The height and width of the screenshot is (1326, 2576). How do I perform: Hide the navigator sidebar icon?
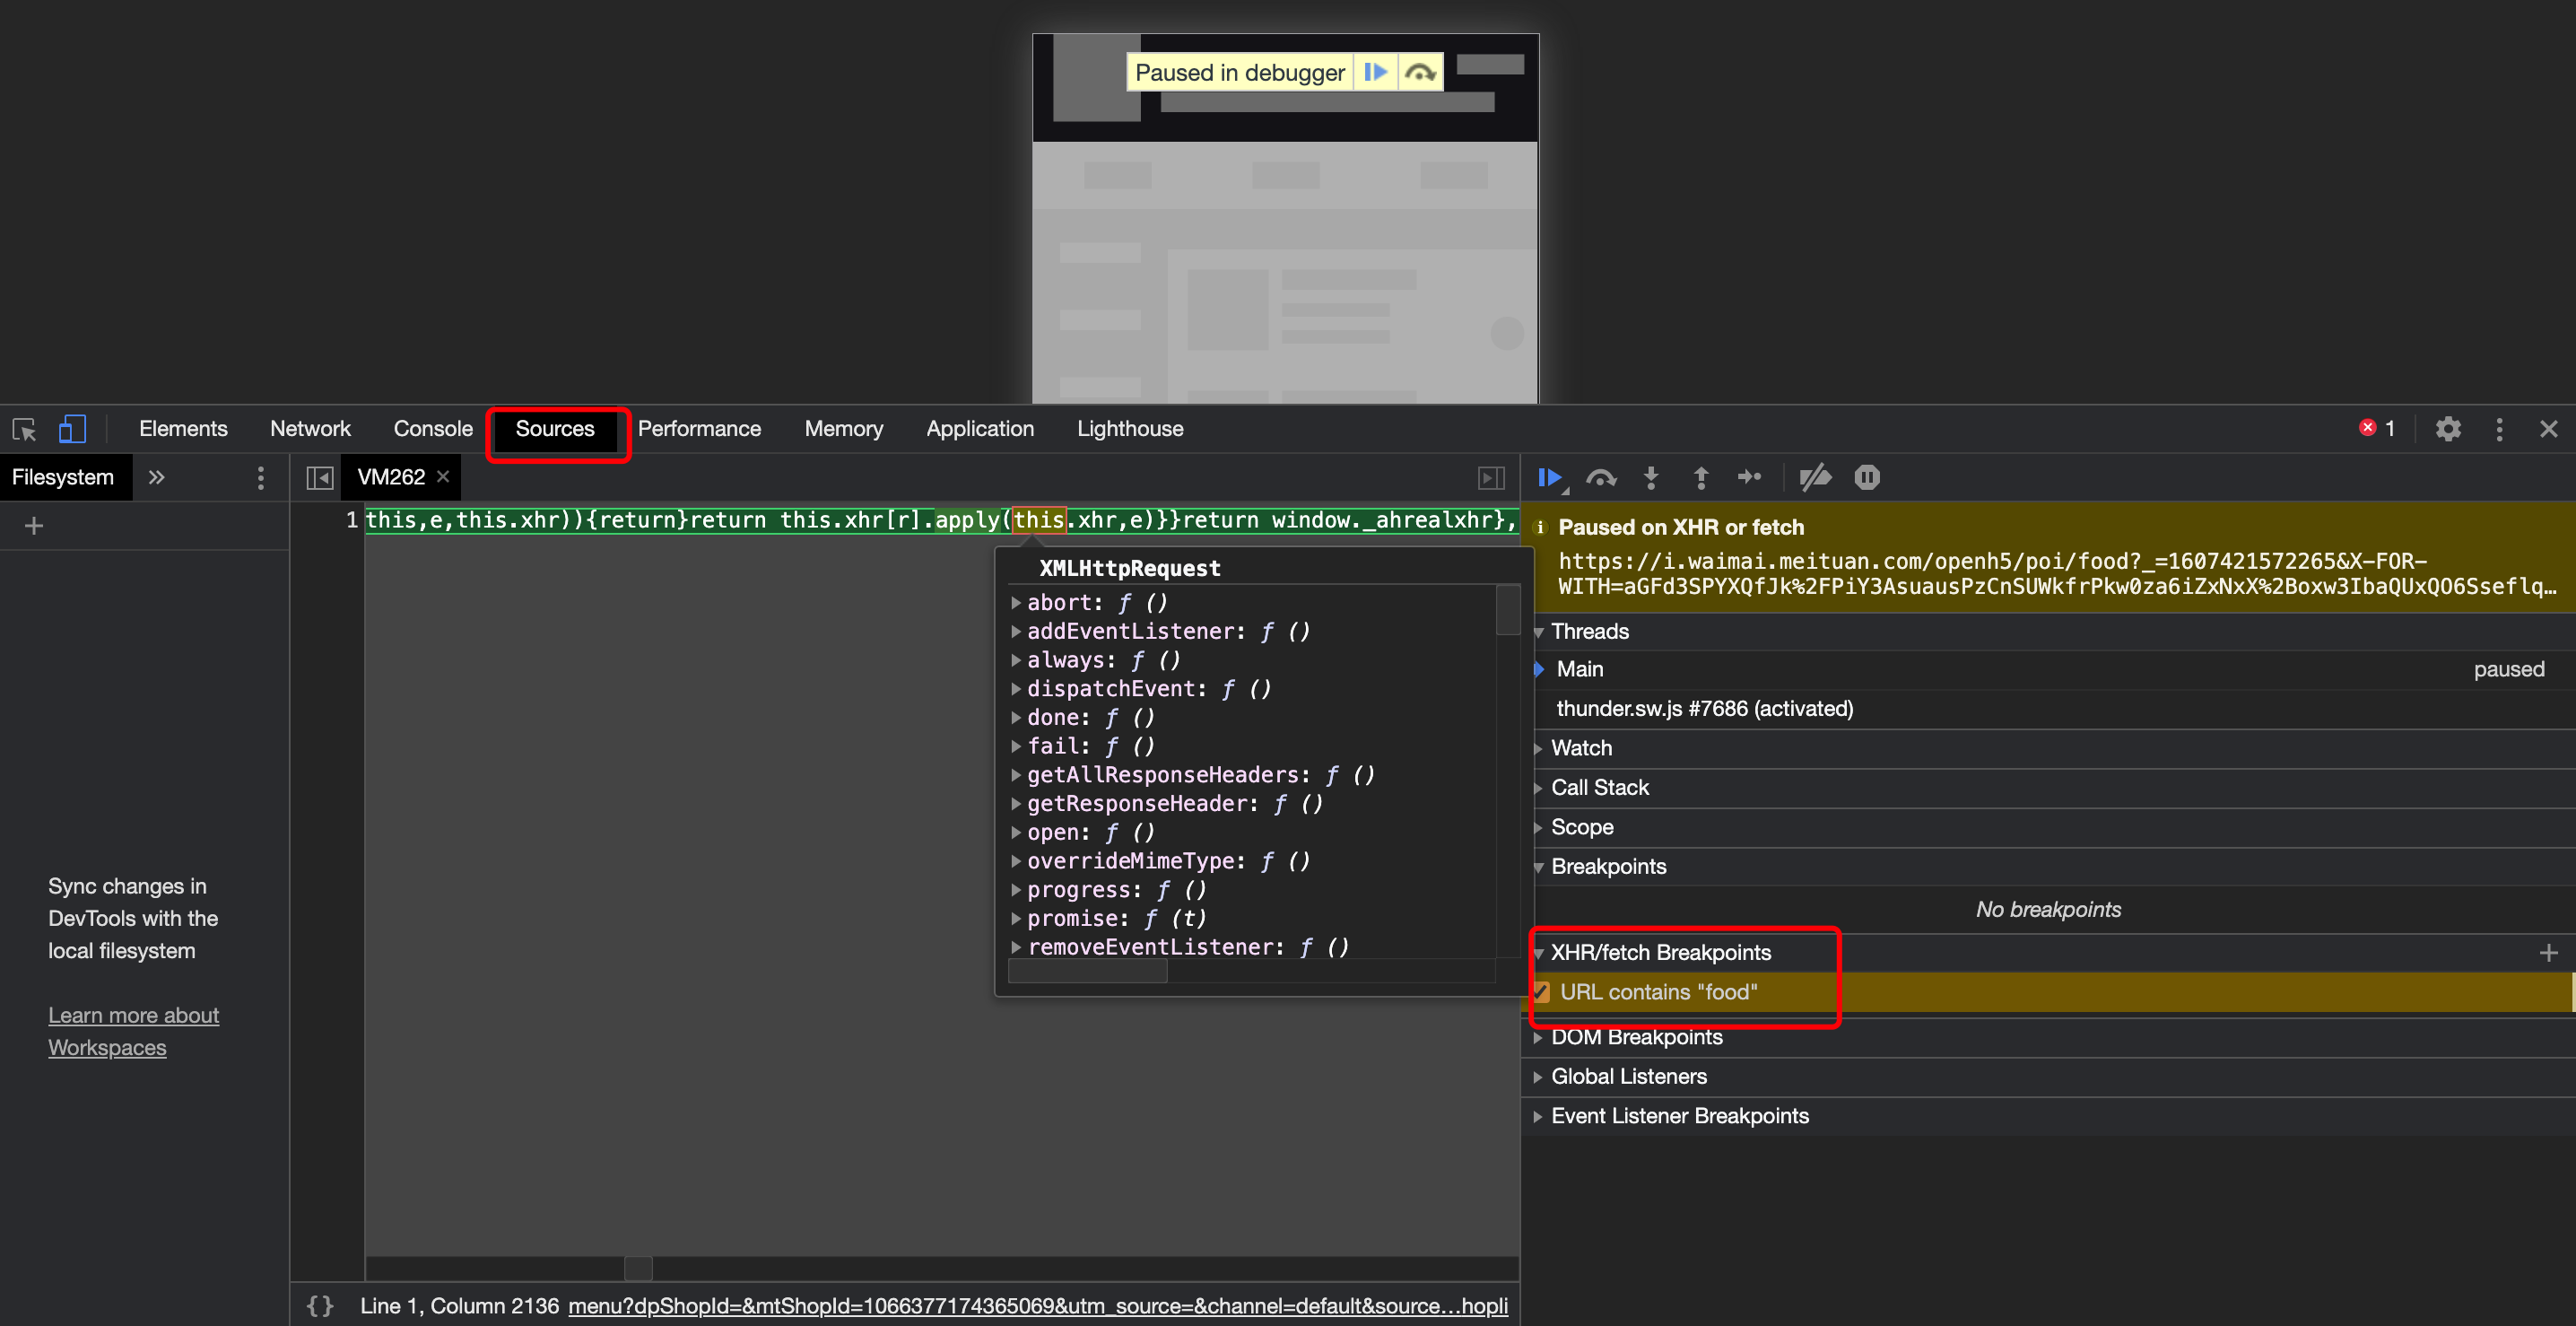pos(319,478)
